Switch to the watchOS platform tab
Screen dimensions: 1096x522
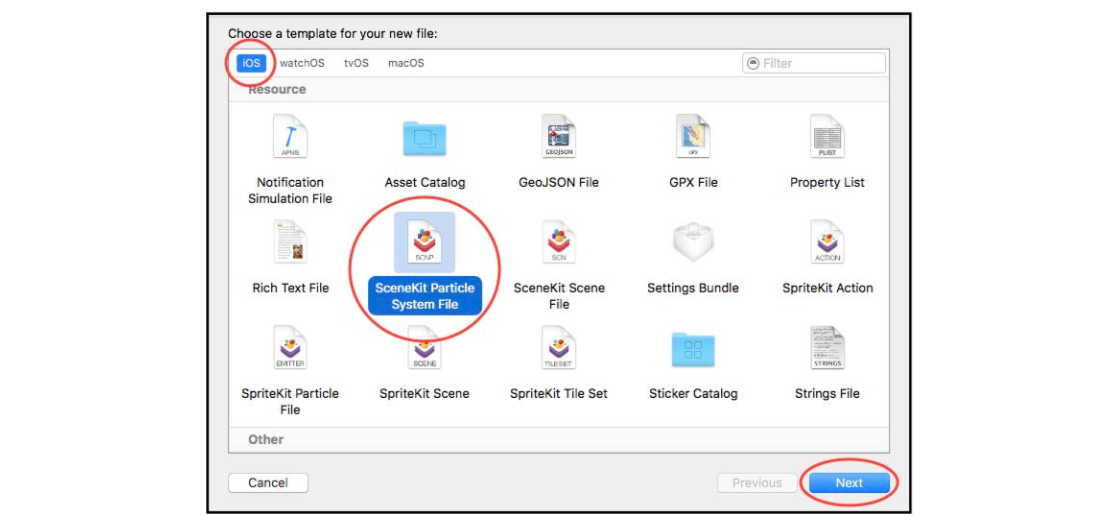coord(302,63)
